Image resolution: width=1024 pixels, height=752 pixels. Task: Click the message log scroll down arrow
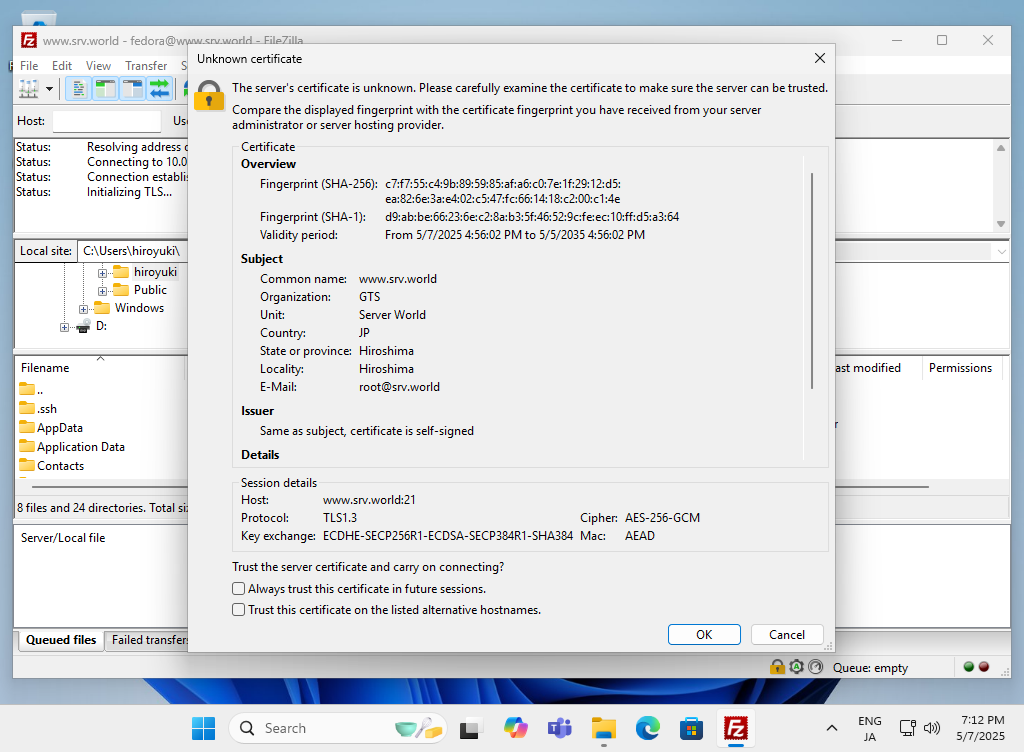(1000, 224)
